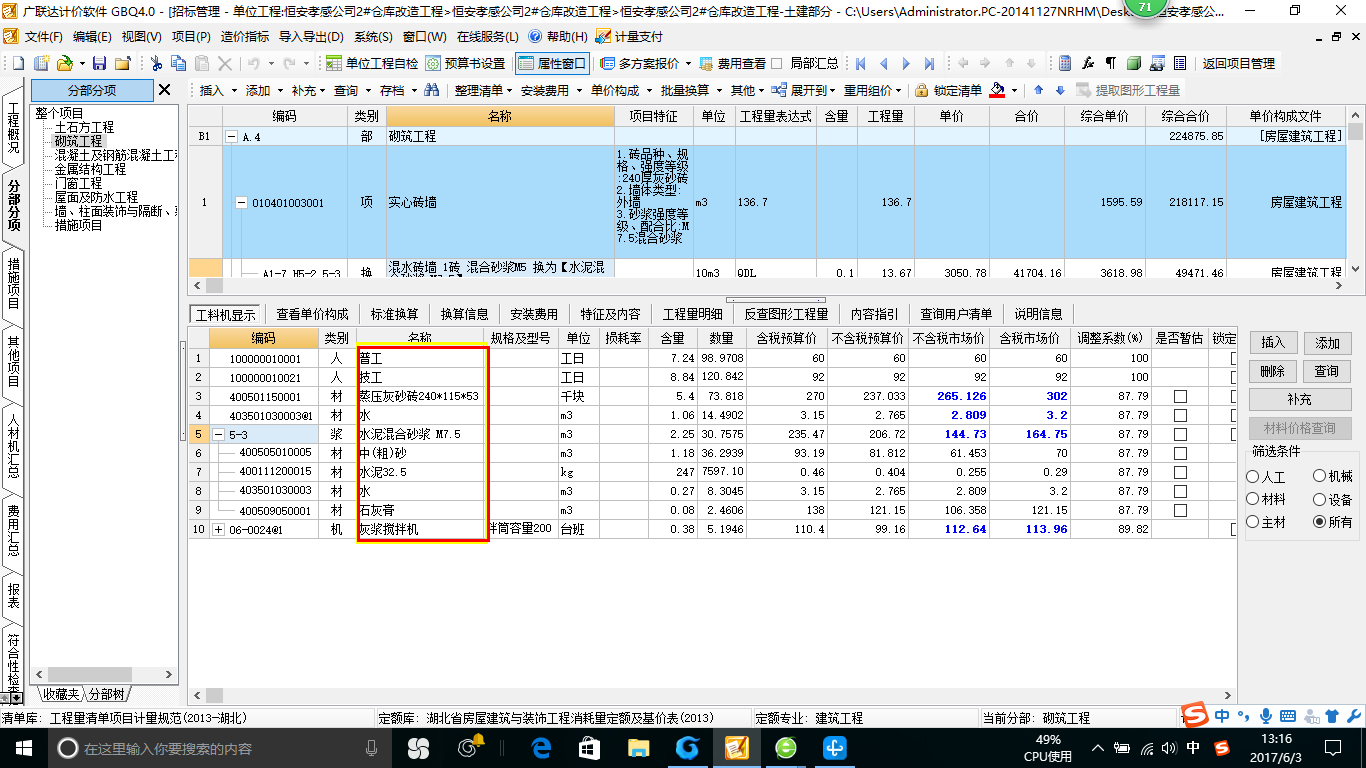Switch to 查看单价构成 tab
This screenshot has height=768, width=1366.
pyautogui.click(x=312, y=314)
